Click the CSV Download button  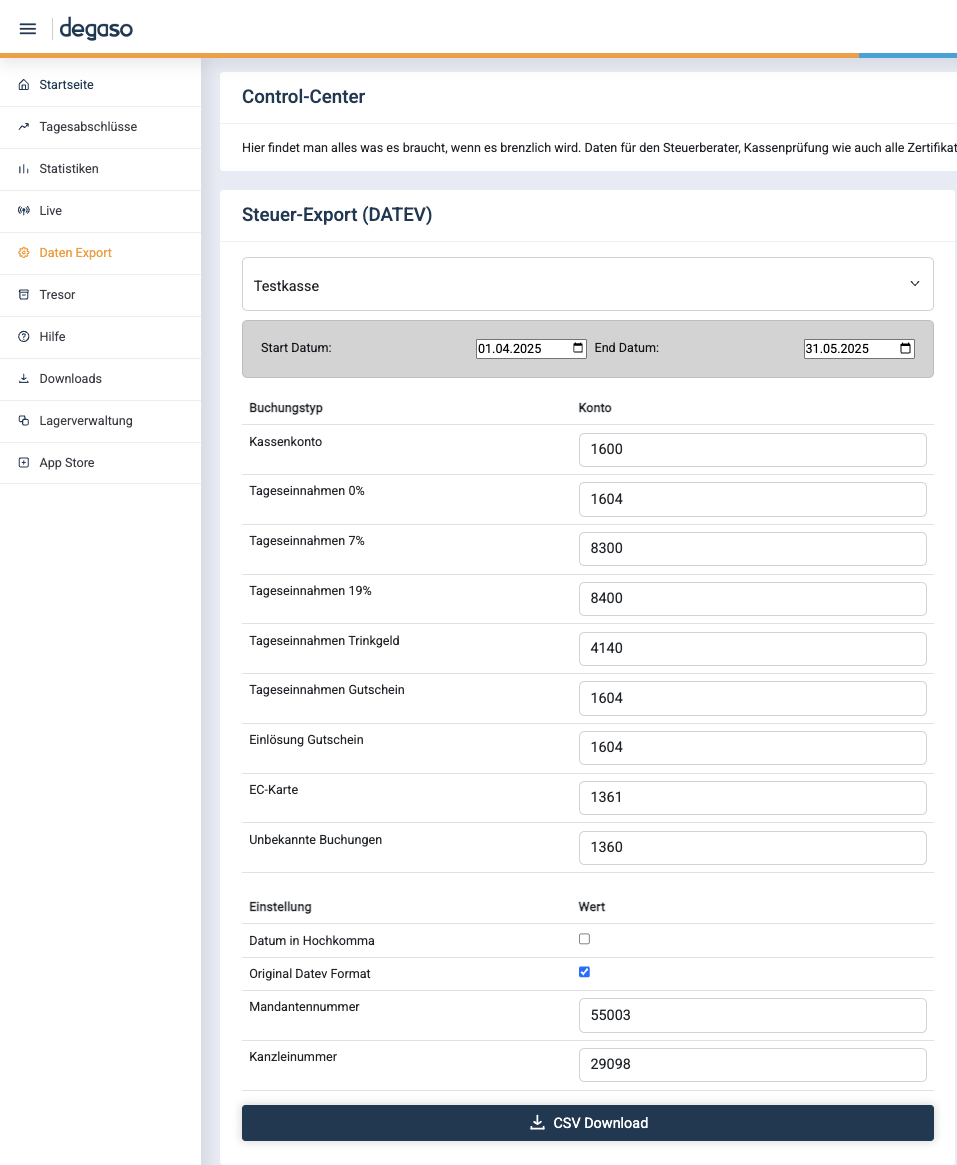point(588,1123)
